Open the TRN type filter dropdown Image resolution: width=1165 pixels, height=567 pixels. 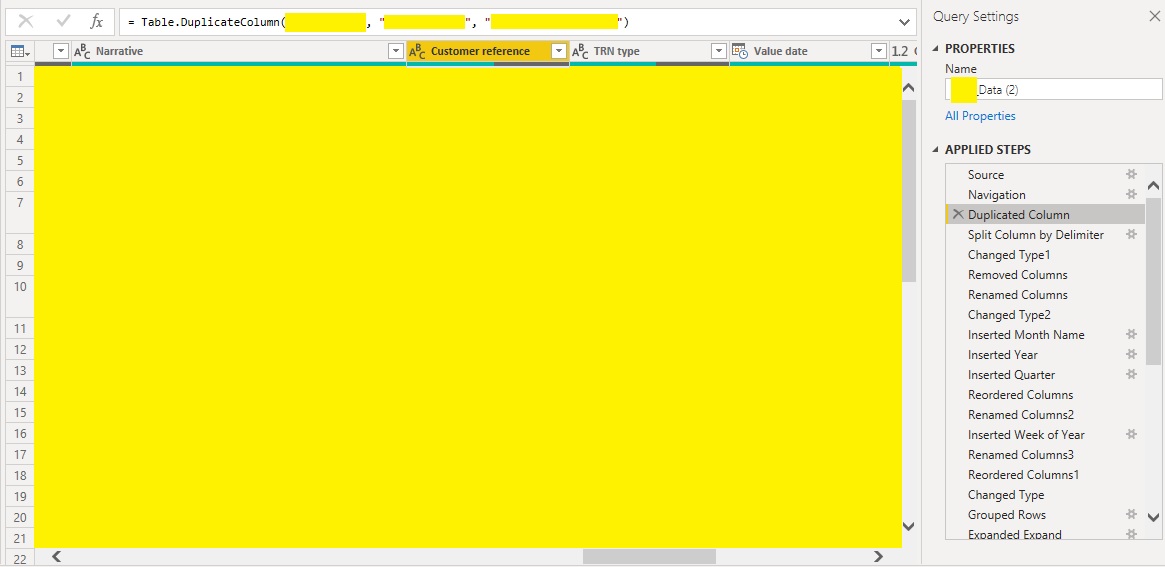click(718, 51)
